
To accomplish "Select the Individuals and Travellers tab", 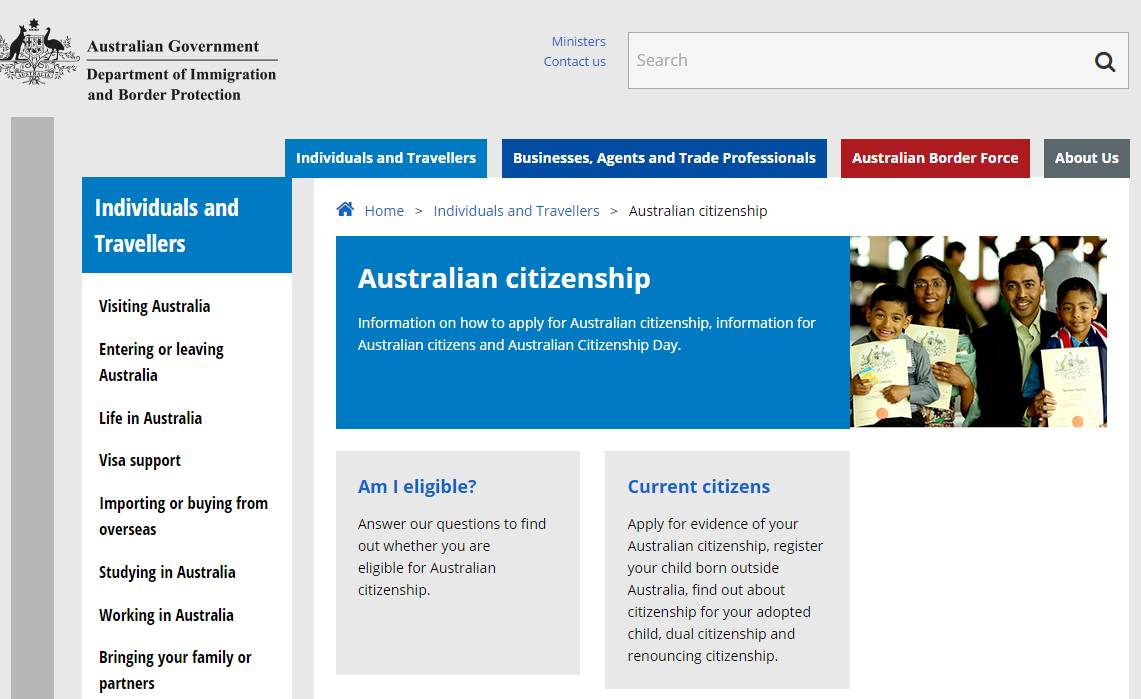I will pyautogui.click(x=386, y=158).
